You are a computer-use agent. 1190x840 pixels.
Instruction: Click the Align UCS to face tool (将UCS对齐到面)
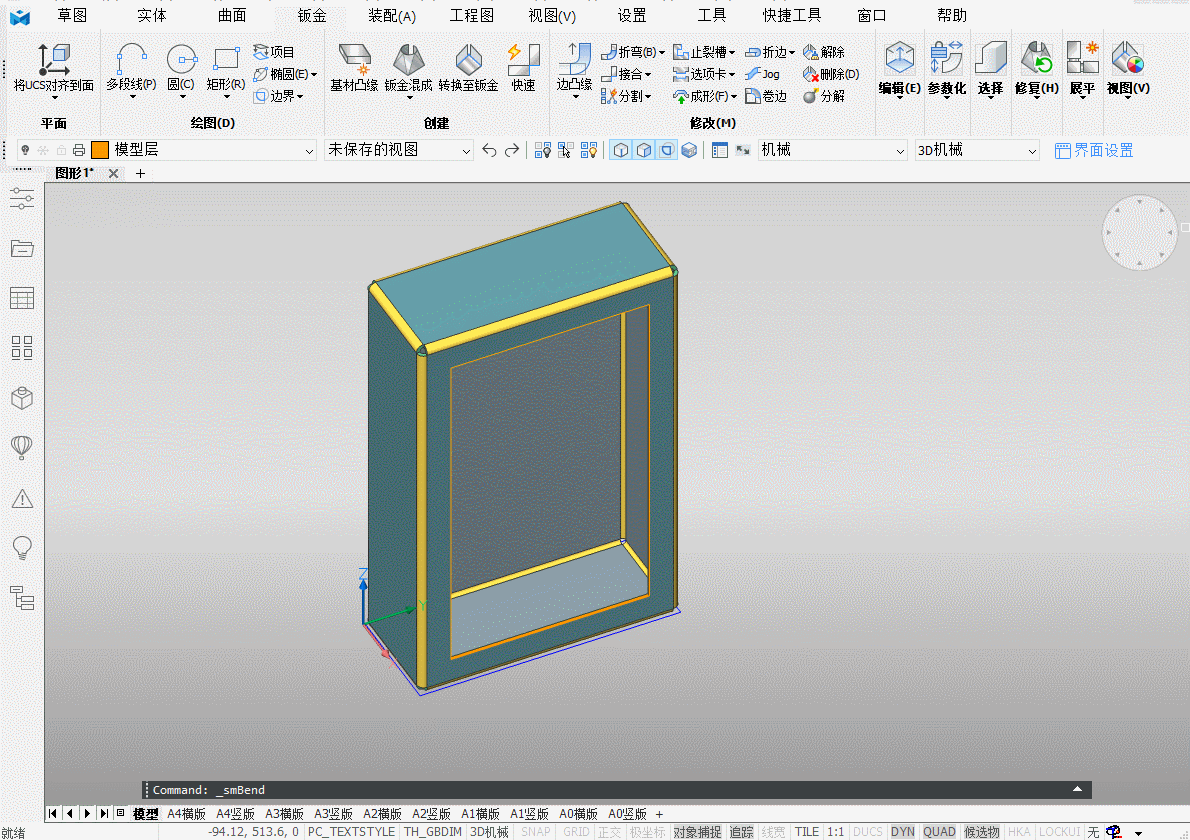coord(53,70)
